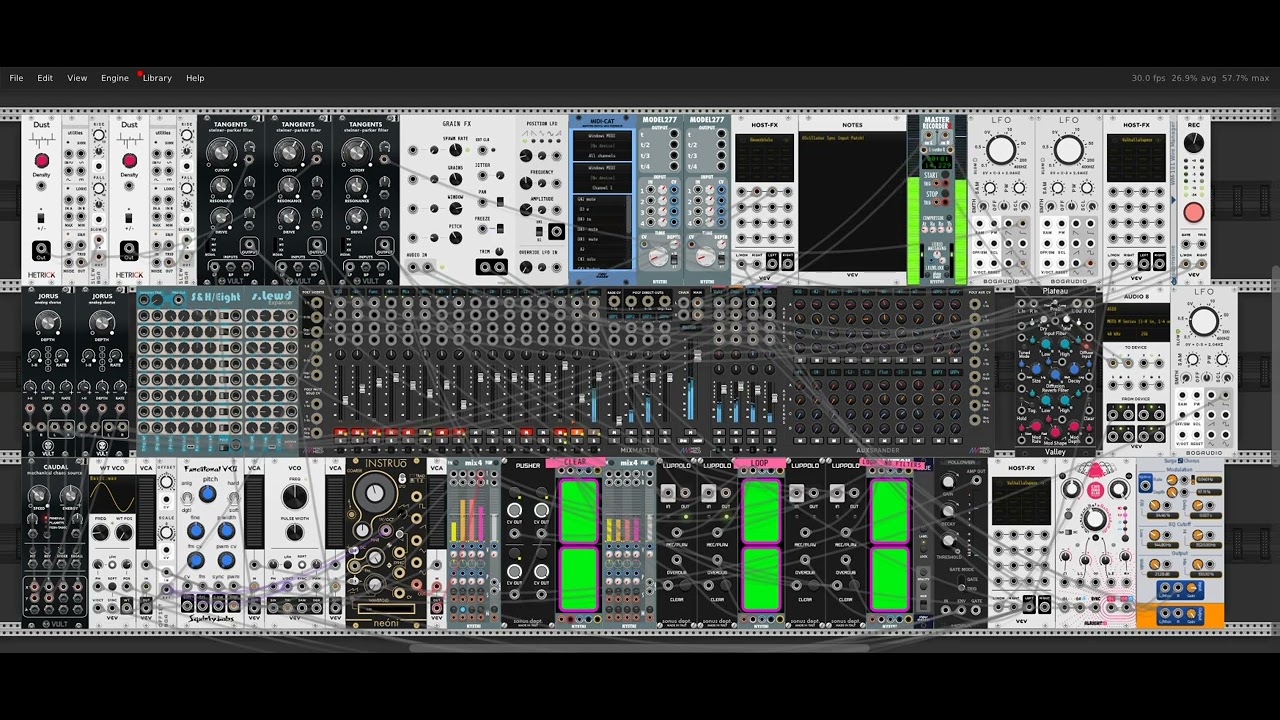Open ValhallaSuper display on top-row Host-FX
1280x720 pixels.
tap(1136, 158)
